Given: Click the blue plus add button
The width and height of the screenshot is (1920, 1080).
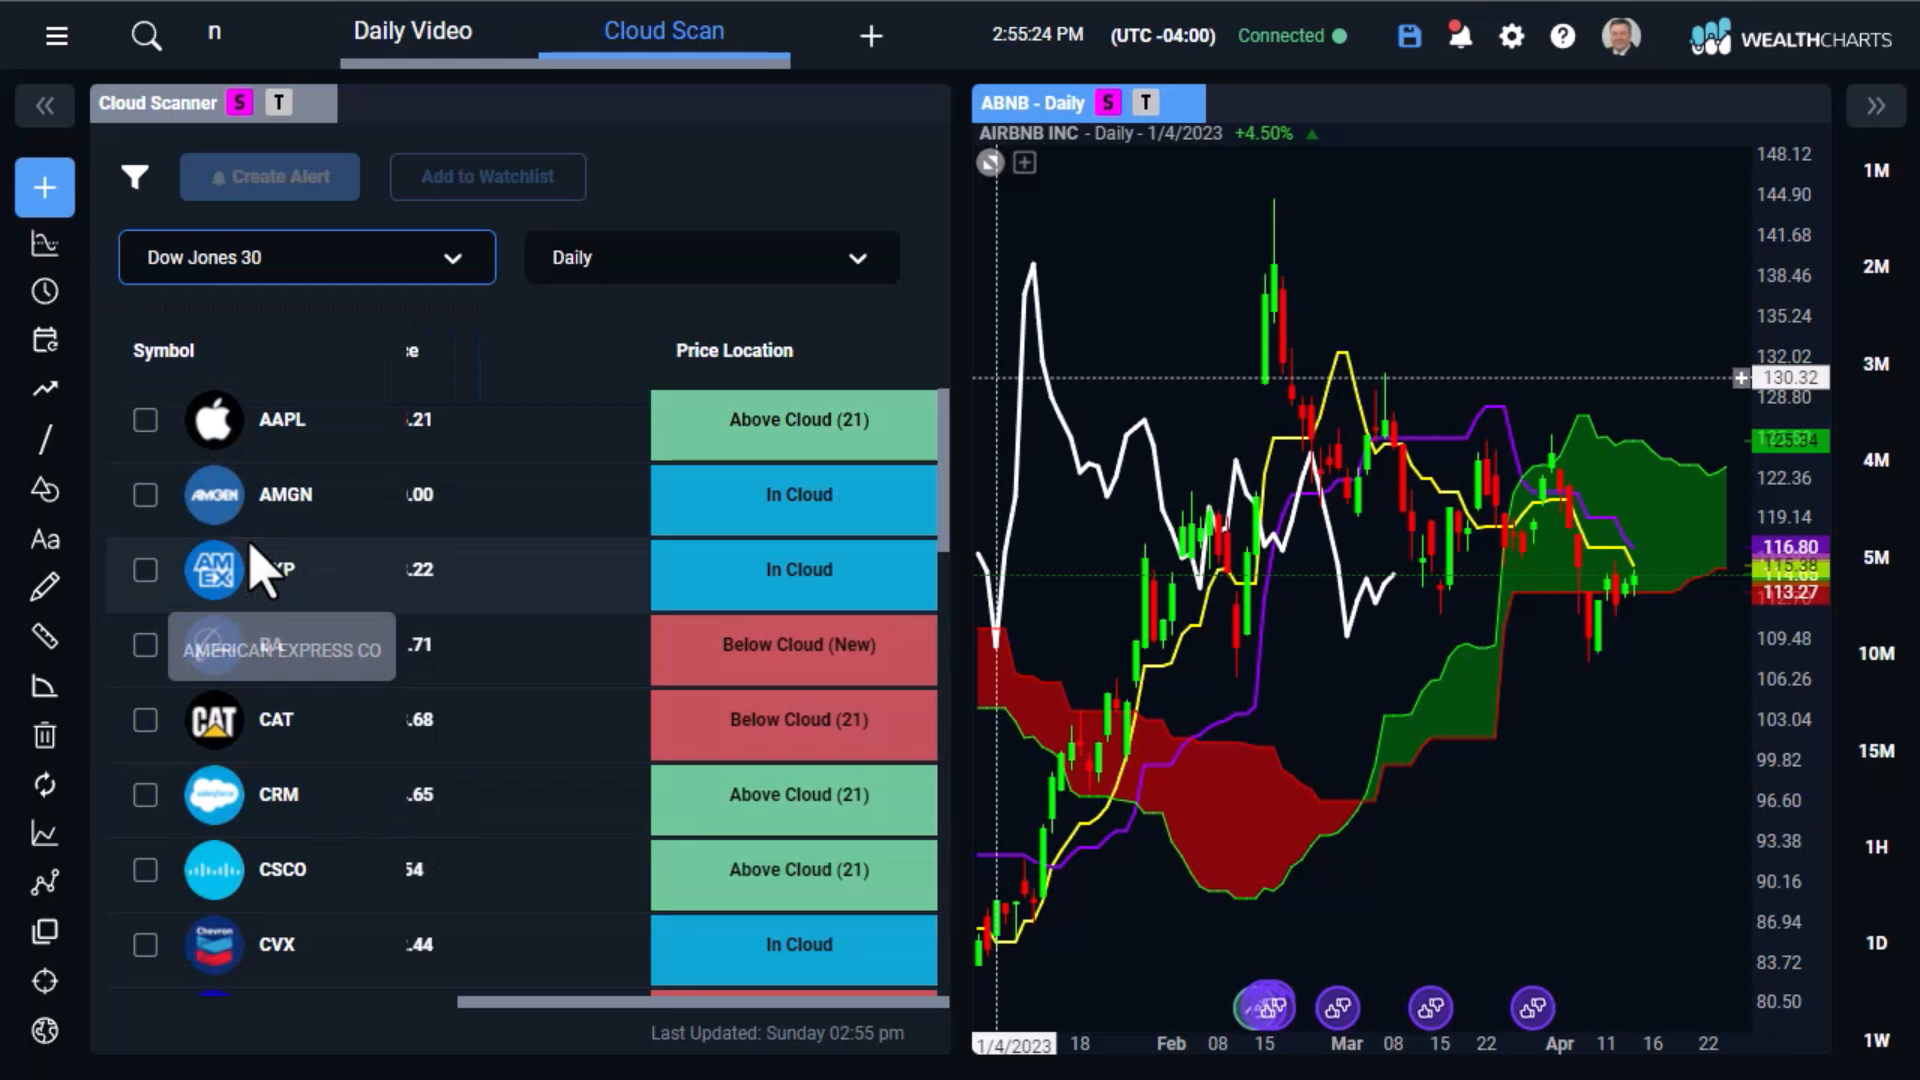Looking at the screenshot, I should coord(45,187).
